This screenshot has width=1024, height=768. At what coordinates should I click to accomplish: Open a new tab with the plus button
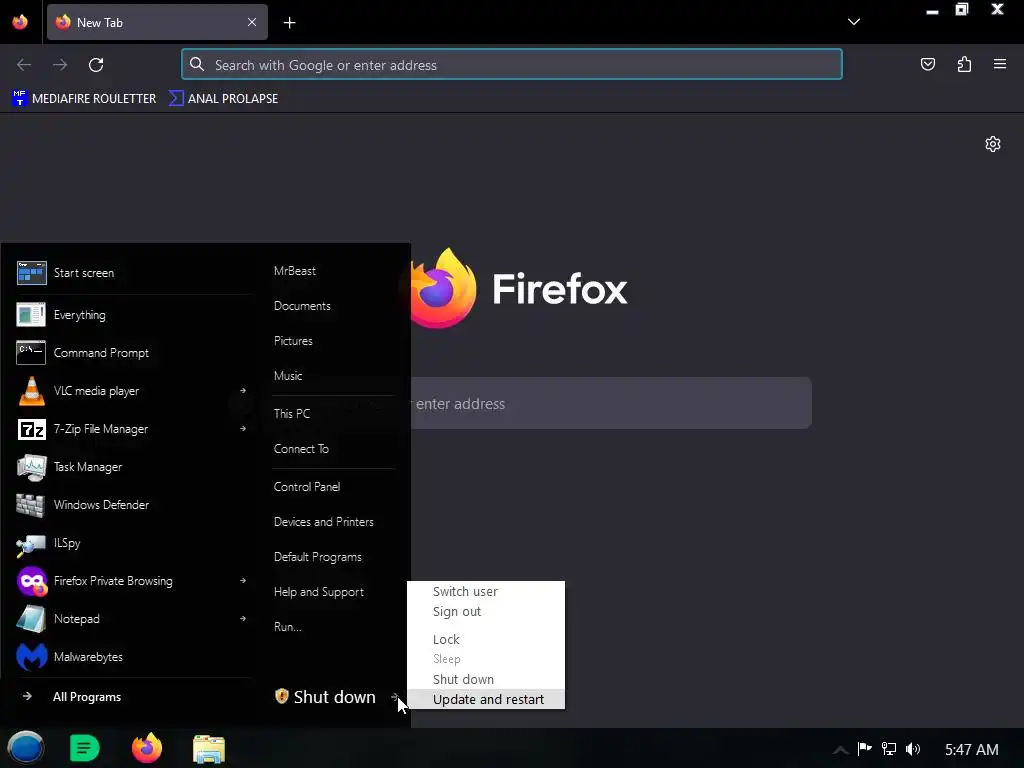pyautogui.click(x=289, y=23)
